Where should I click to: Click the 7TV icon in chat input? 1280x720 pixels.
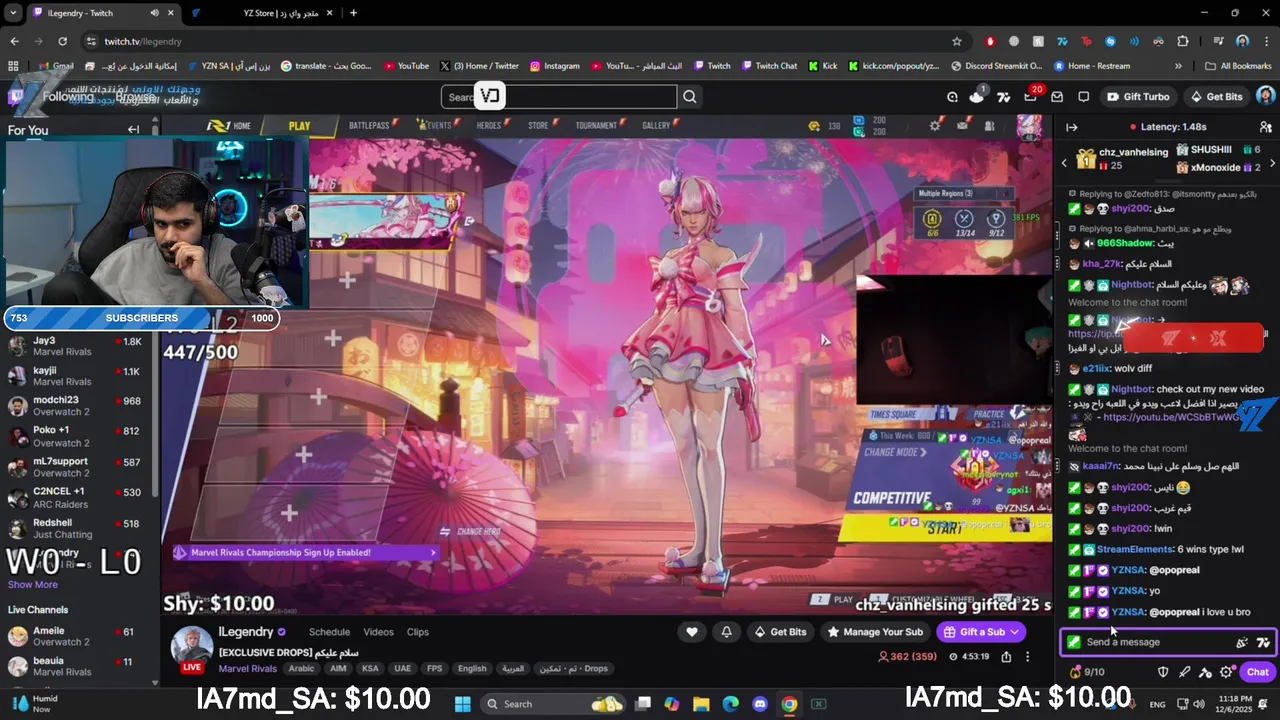point(1263,642)
